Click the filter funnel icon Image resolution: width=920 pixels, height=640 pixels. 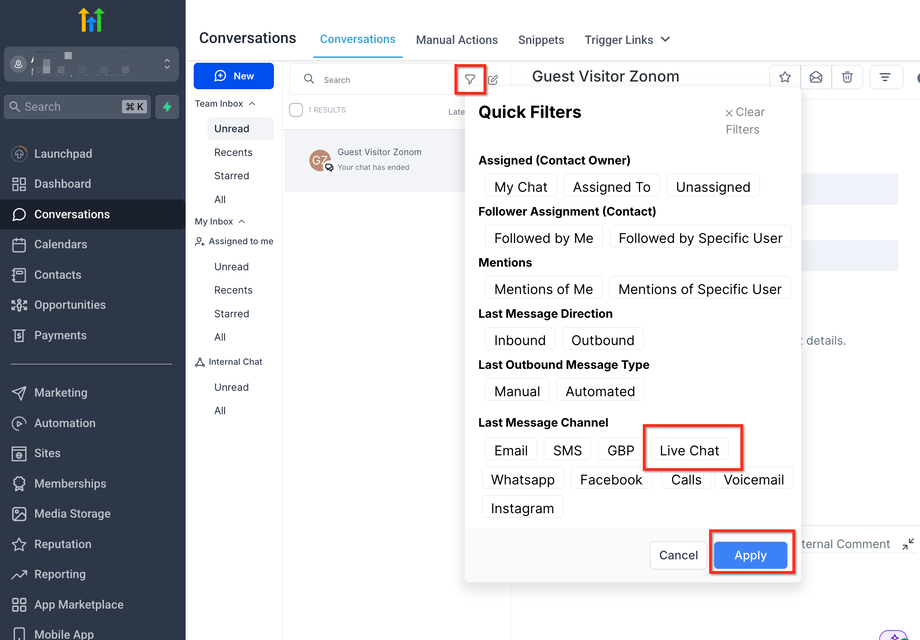coord(469,79)
